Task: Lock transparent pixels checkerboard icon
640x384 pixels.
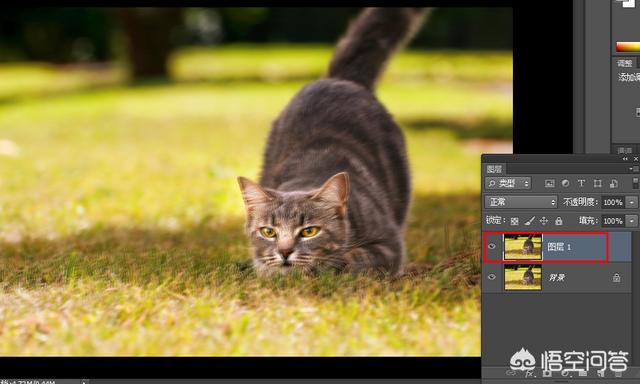Action: [515, 221]
